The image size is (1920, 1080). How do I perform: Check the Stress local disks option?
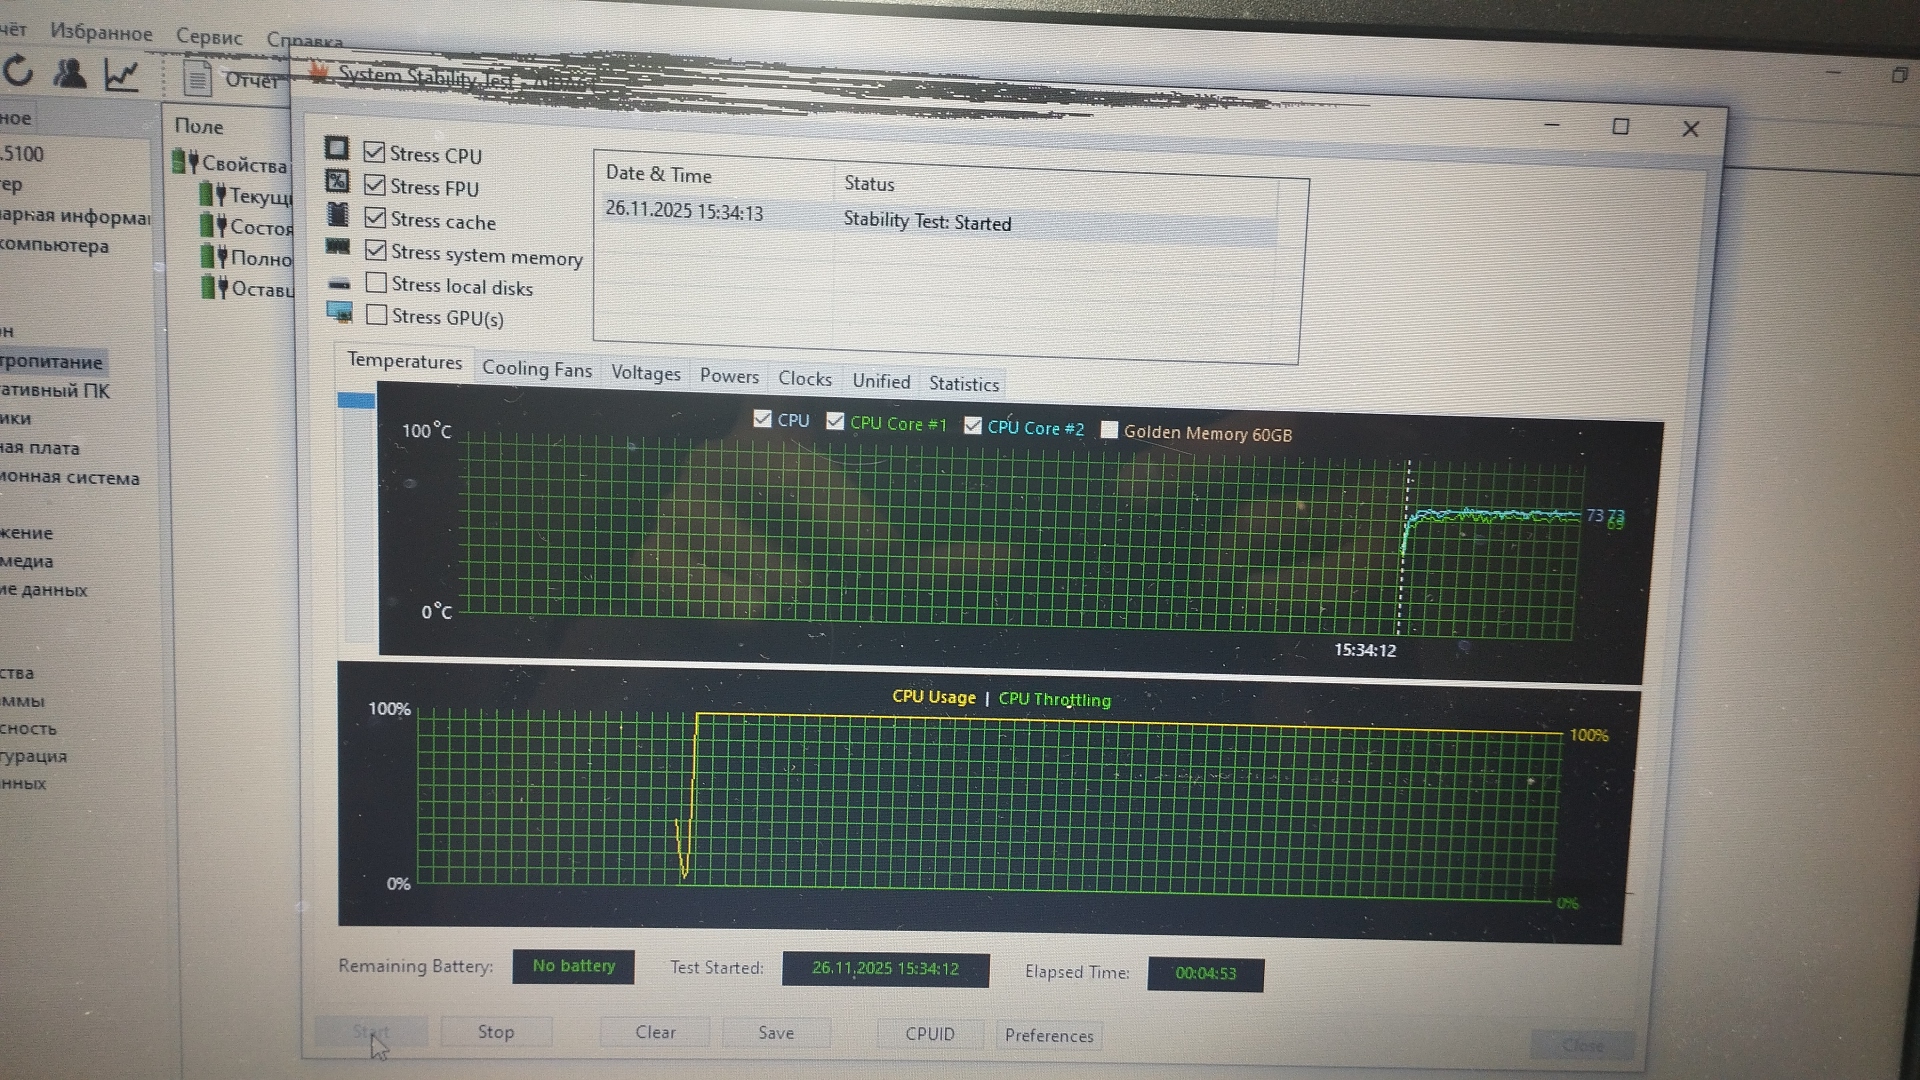coord(376,283)
